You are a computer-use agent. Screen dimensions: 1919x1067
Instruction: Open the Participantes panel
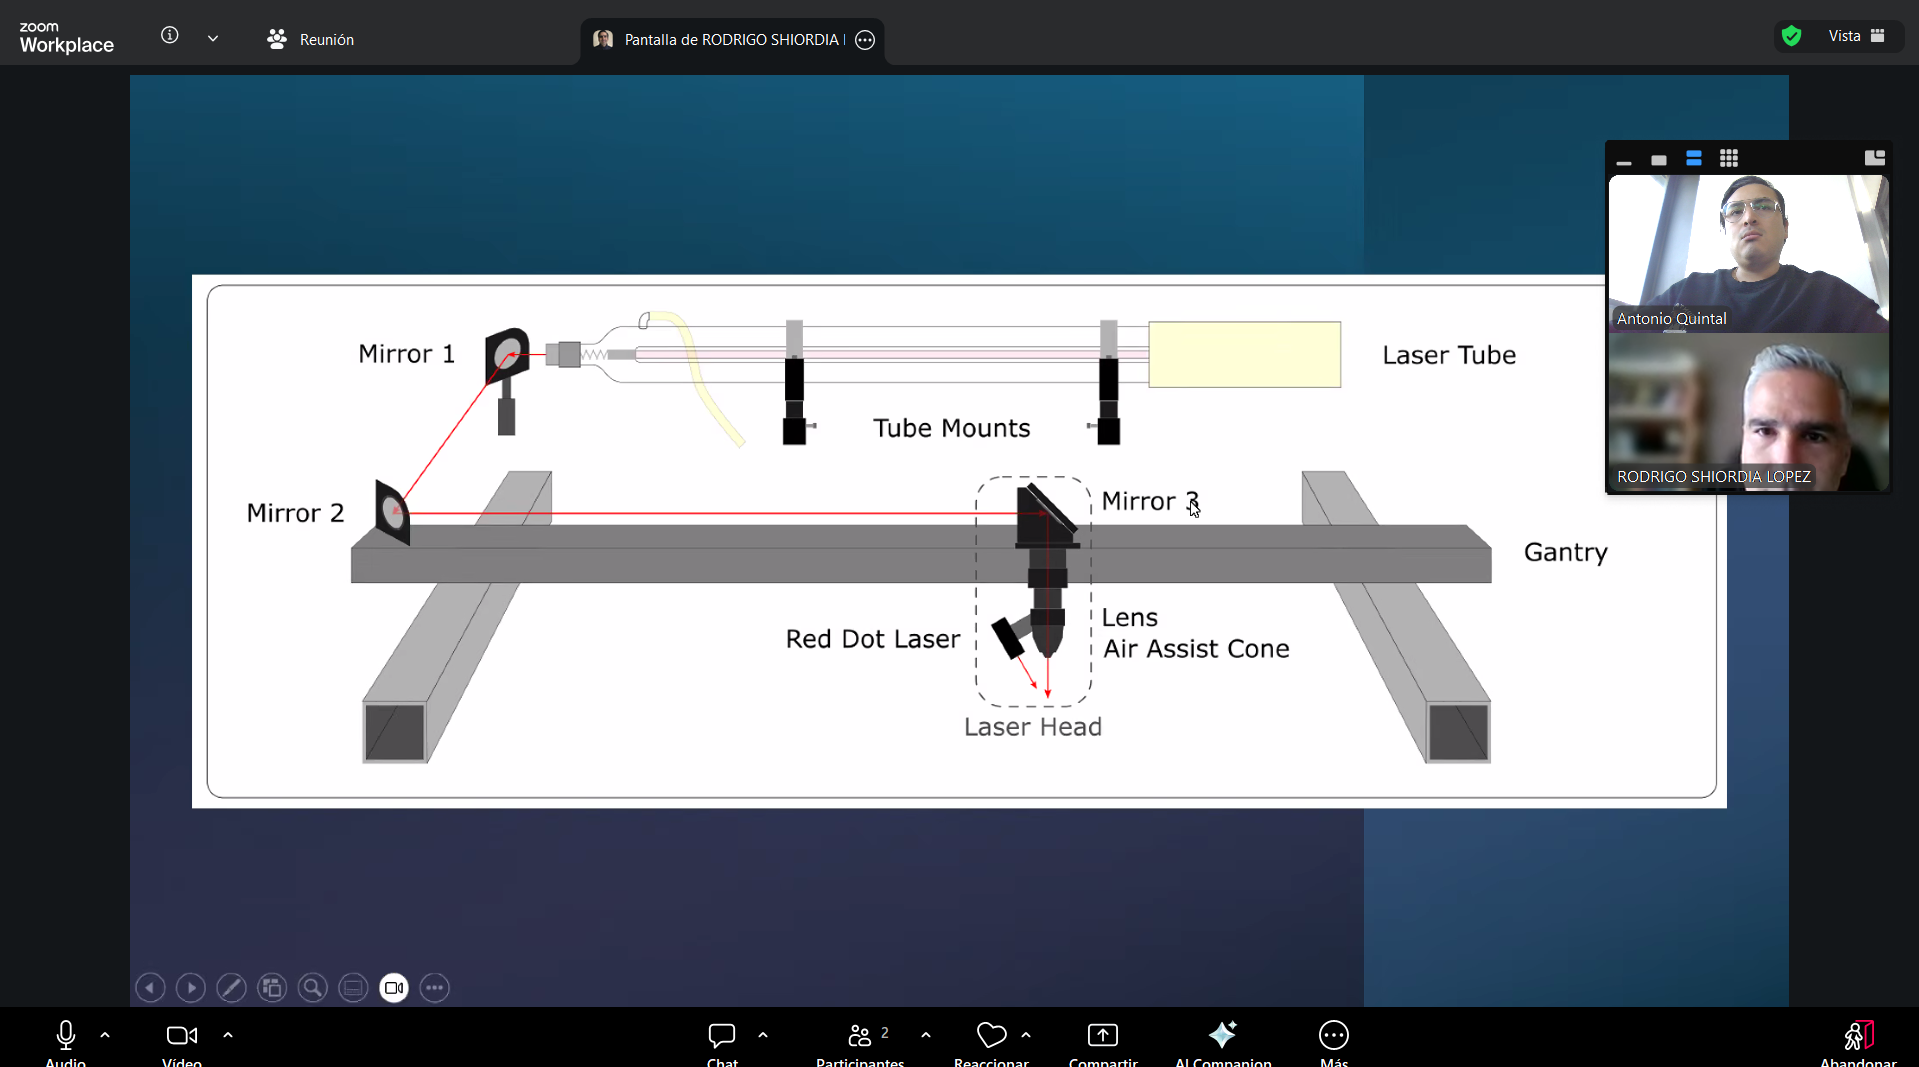pos(860,1042)
